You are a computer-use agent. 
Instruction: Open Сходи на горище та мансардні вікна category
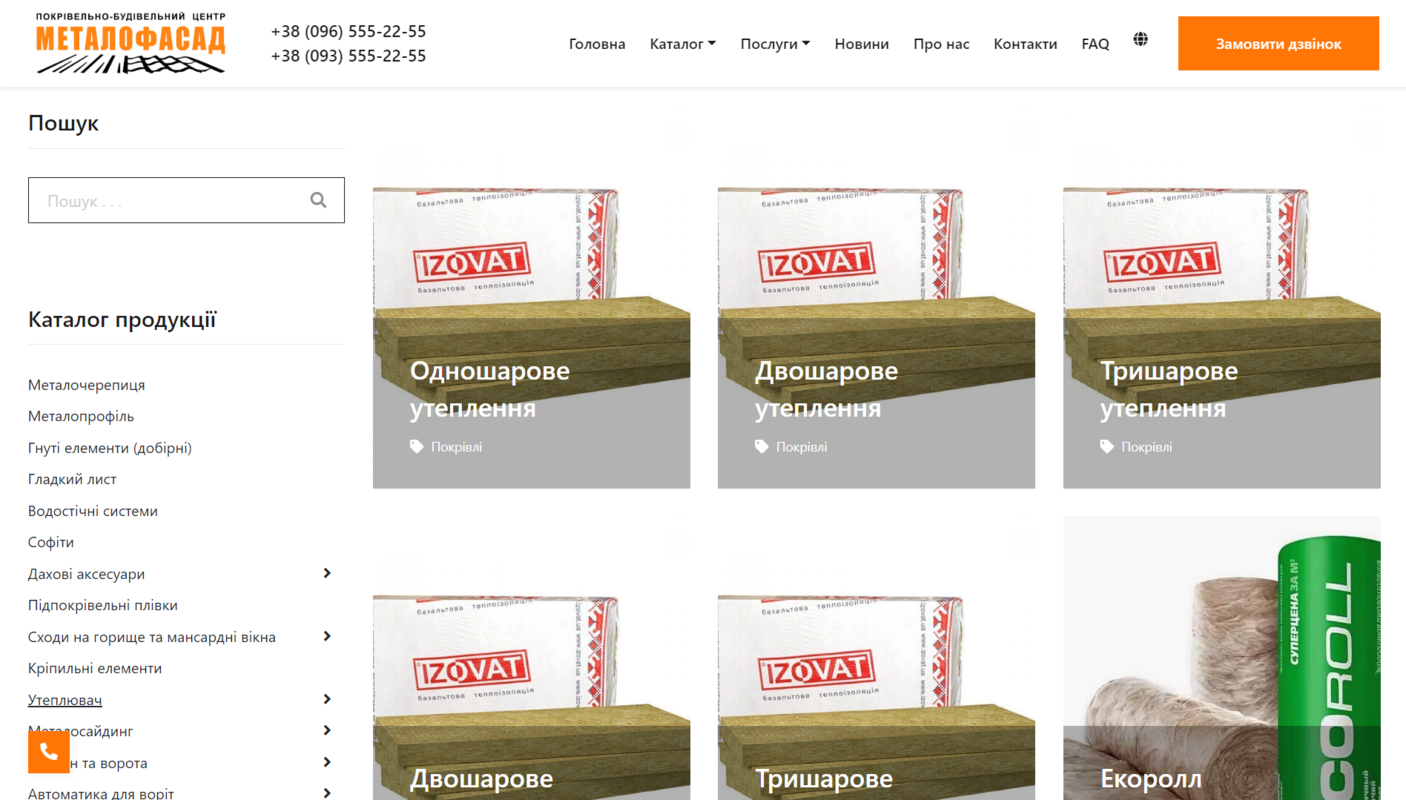[152, 637]
